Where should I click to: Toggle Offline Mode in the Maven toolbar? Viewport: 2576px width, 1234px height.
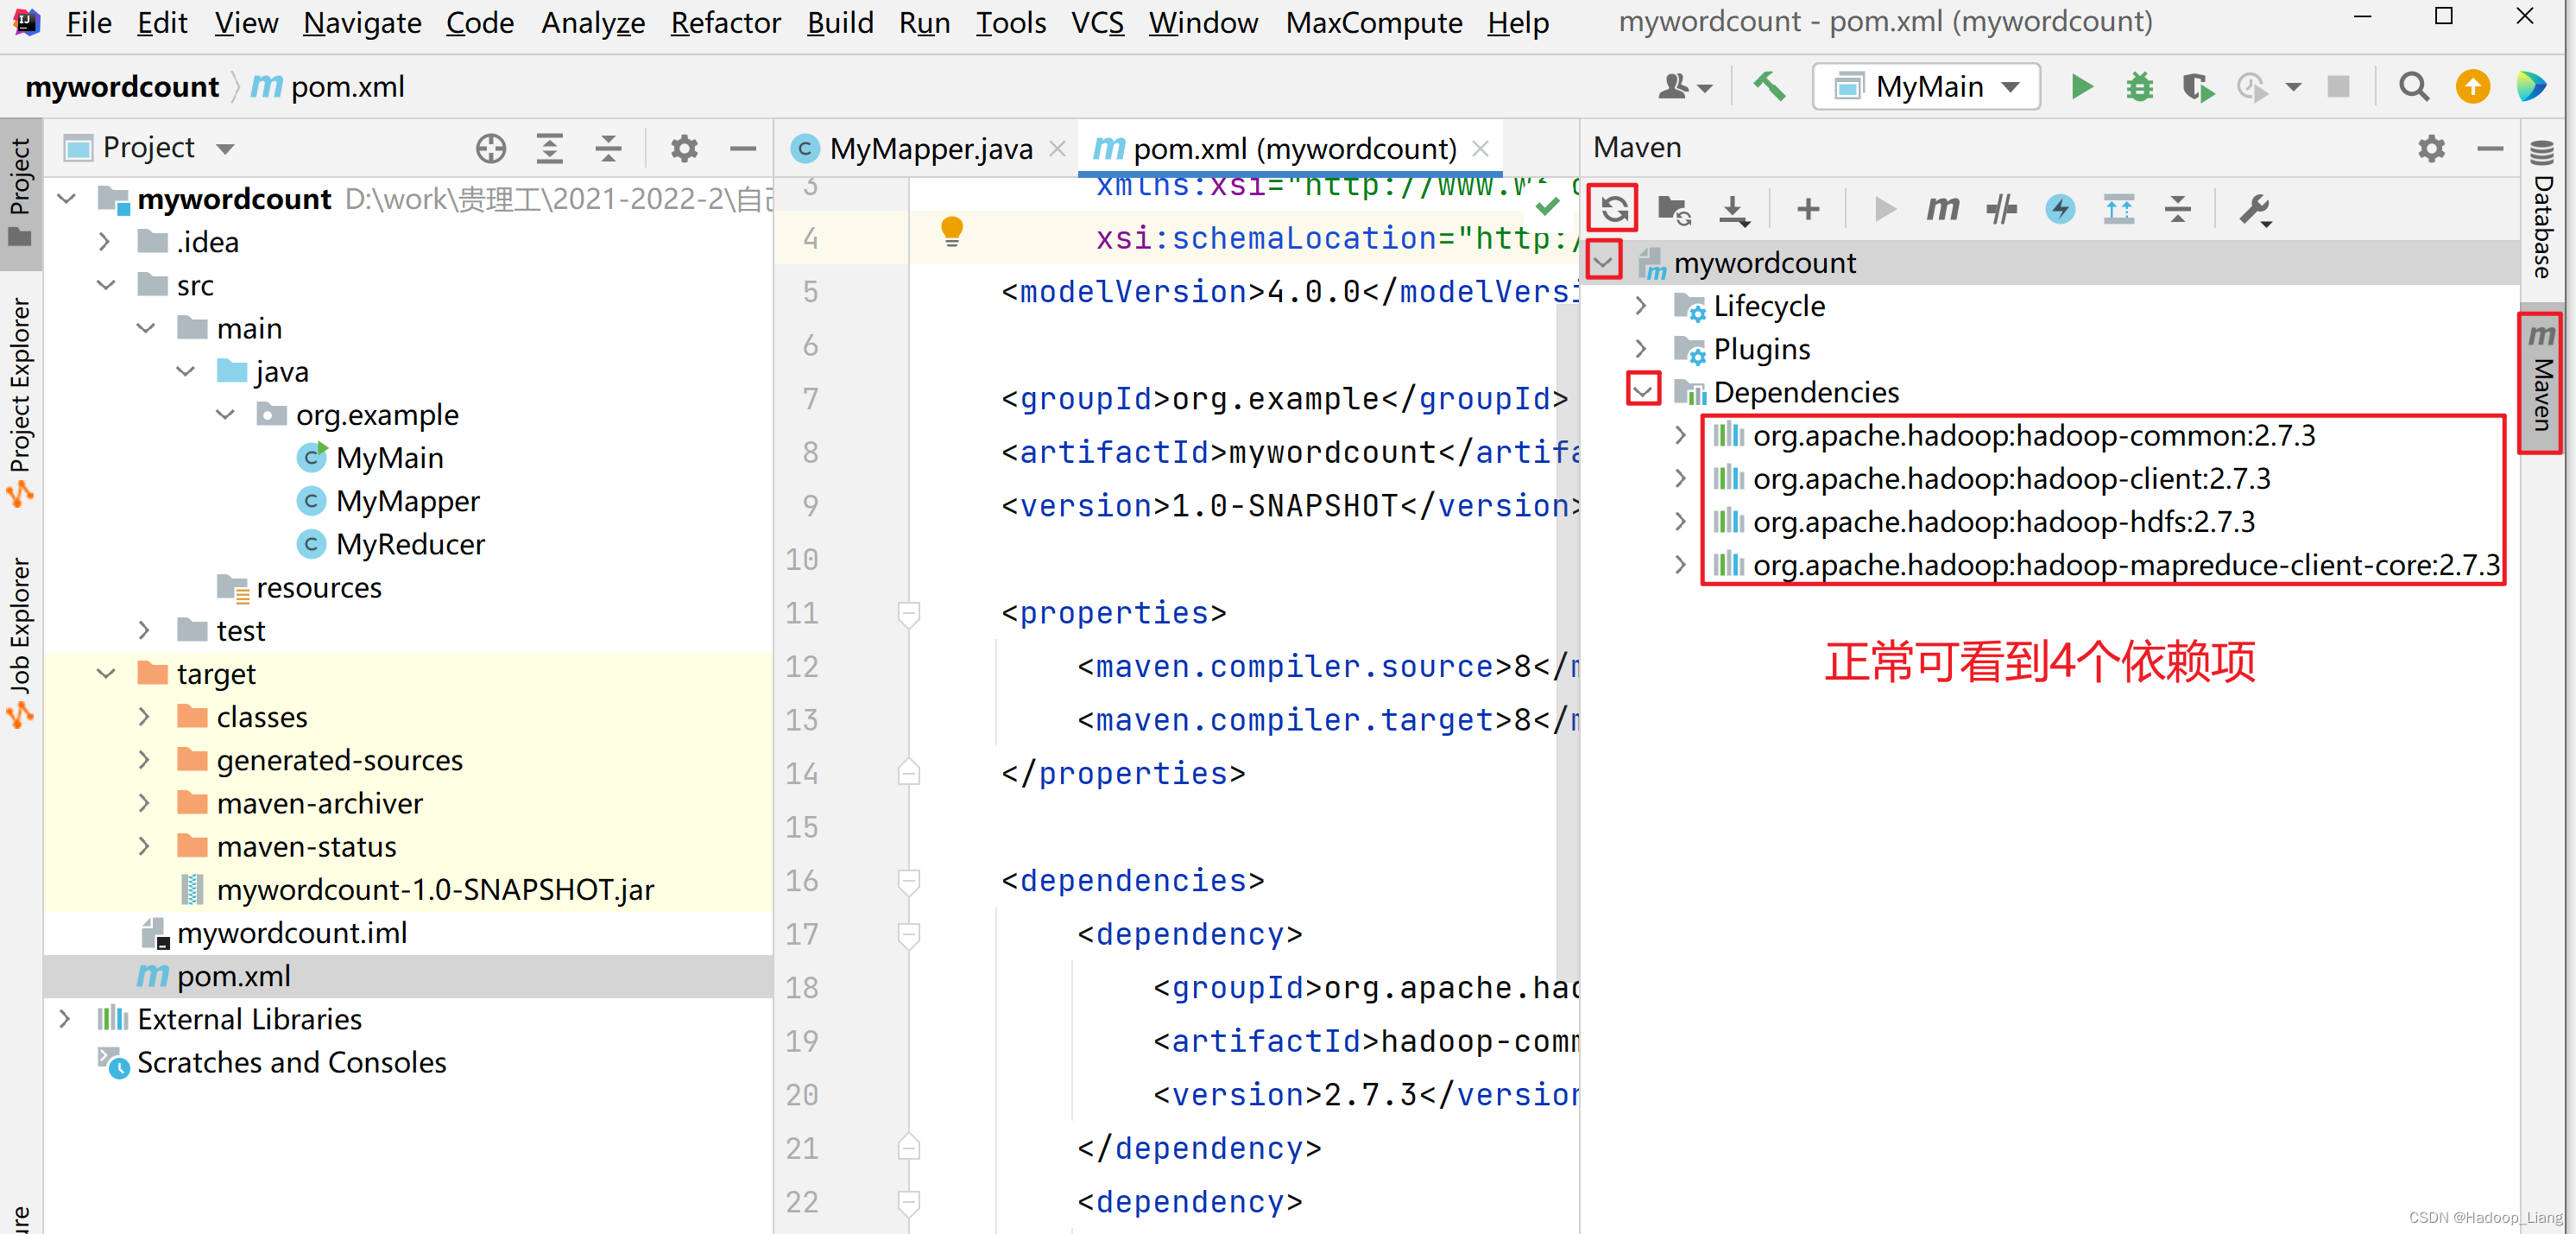point(2001,209)
